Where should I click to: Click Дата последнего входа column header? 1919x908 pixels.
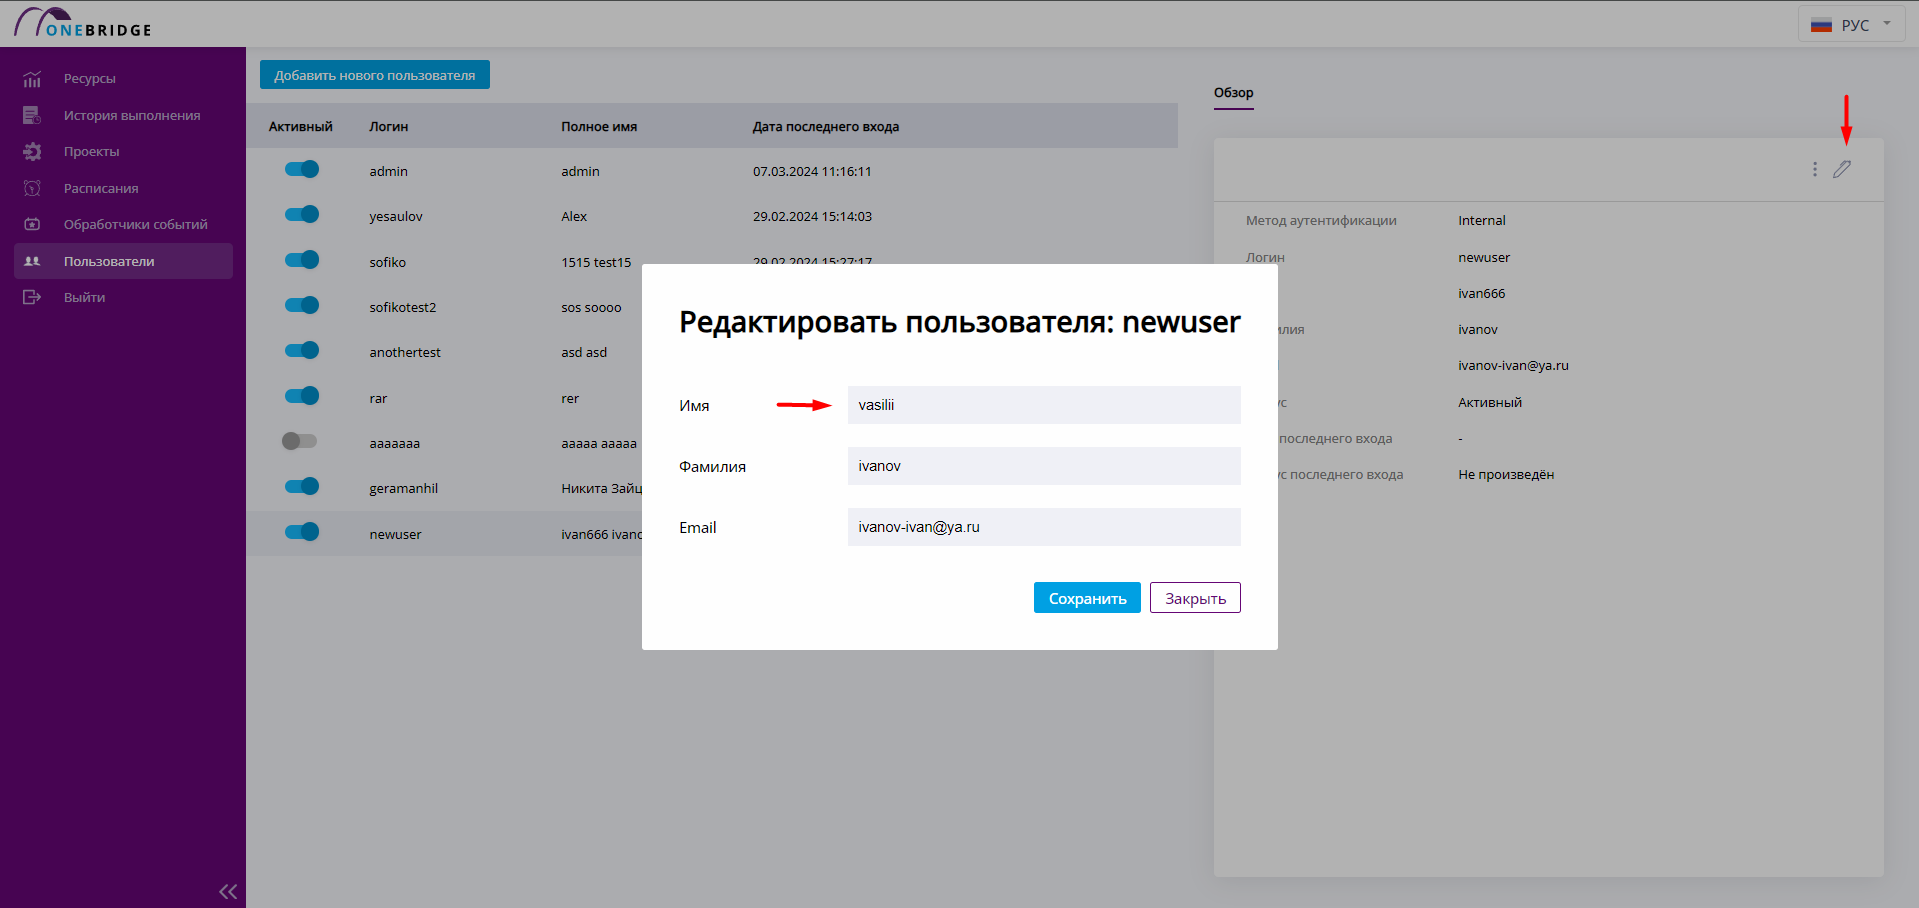[x=826, y=127]
